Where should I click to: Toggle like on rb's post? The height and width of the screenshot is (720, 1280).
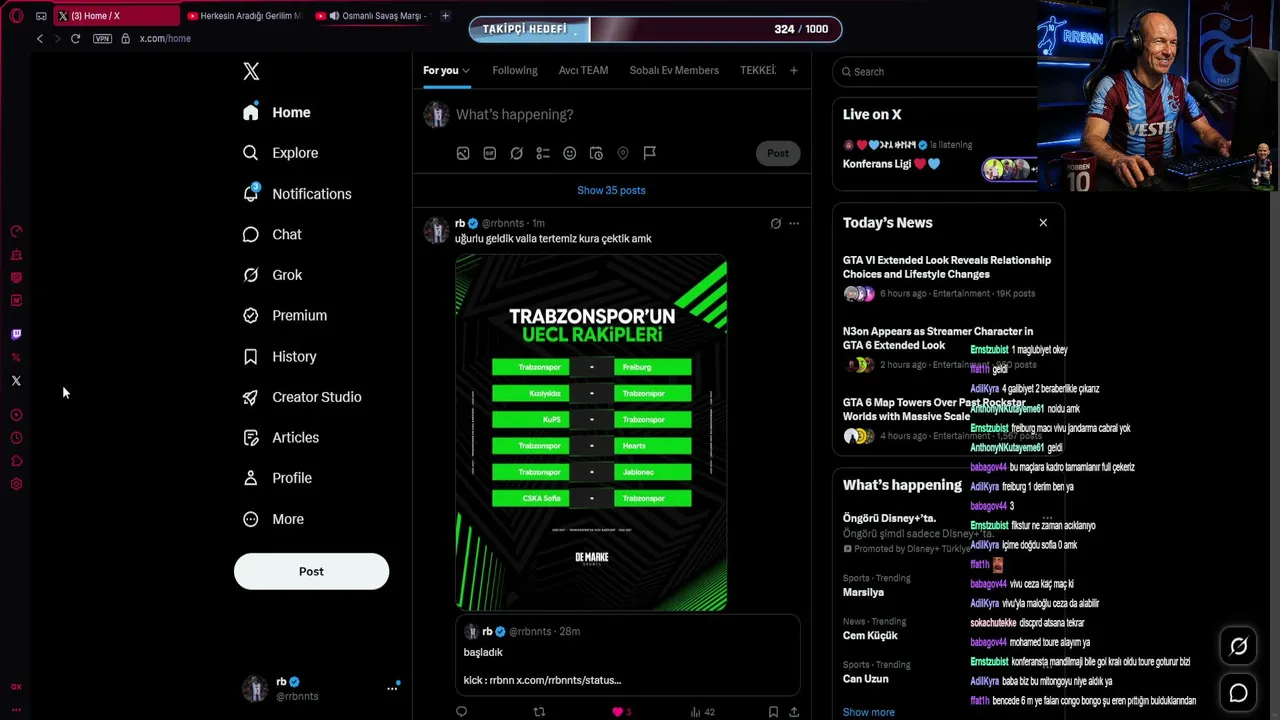pos(621,712)
